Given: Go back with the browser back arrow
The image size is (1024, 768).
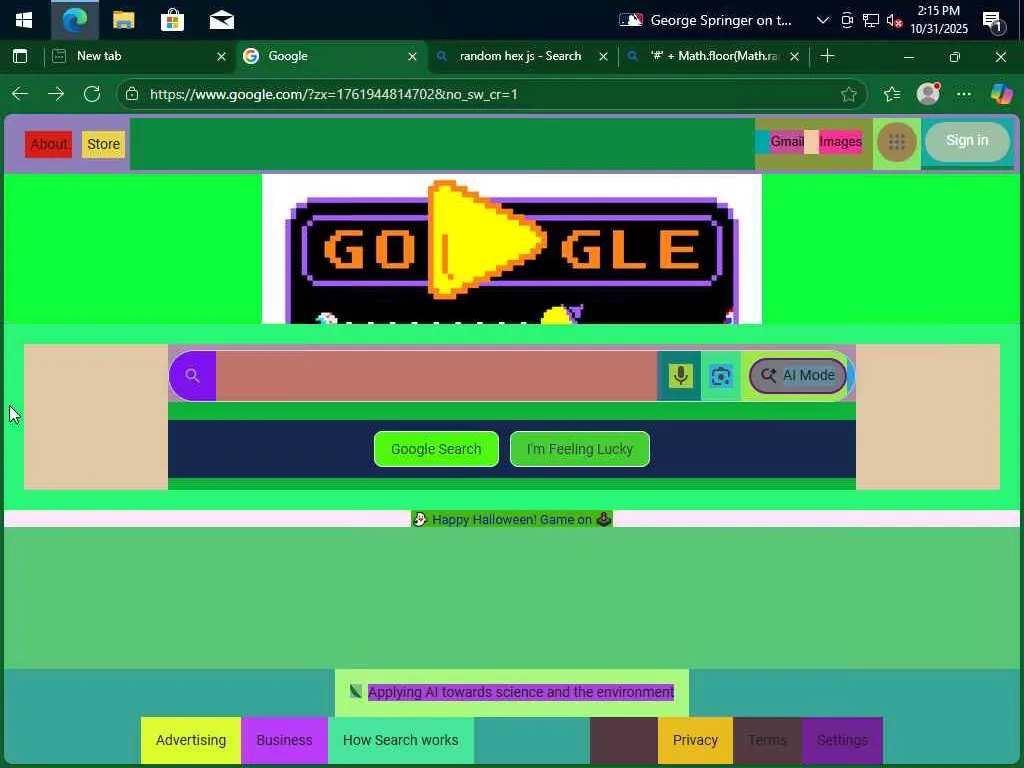Looking at the screenshot, I should (20, 94).
